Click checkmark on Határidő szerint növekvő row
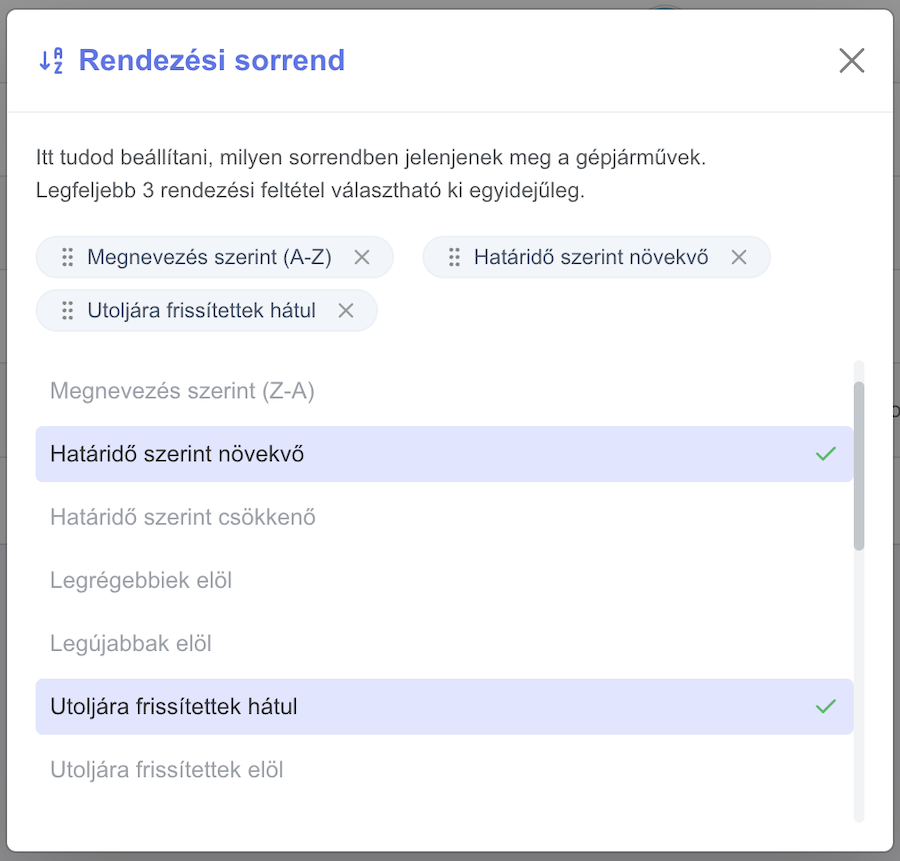The height and width of the screenshot is (861, 900). [x=825, y=454]
